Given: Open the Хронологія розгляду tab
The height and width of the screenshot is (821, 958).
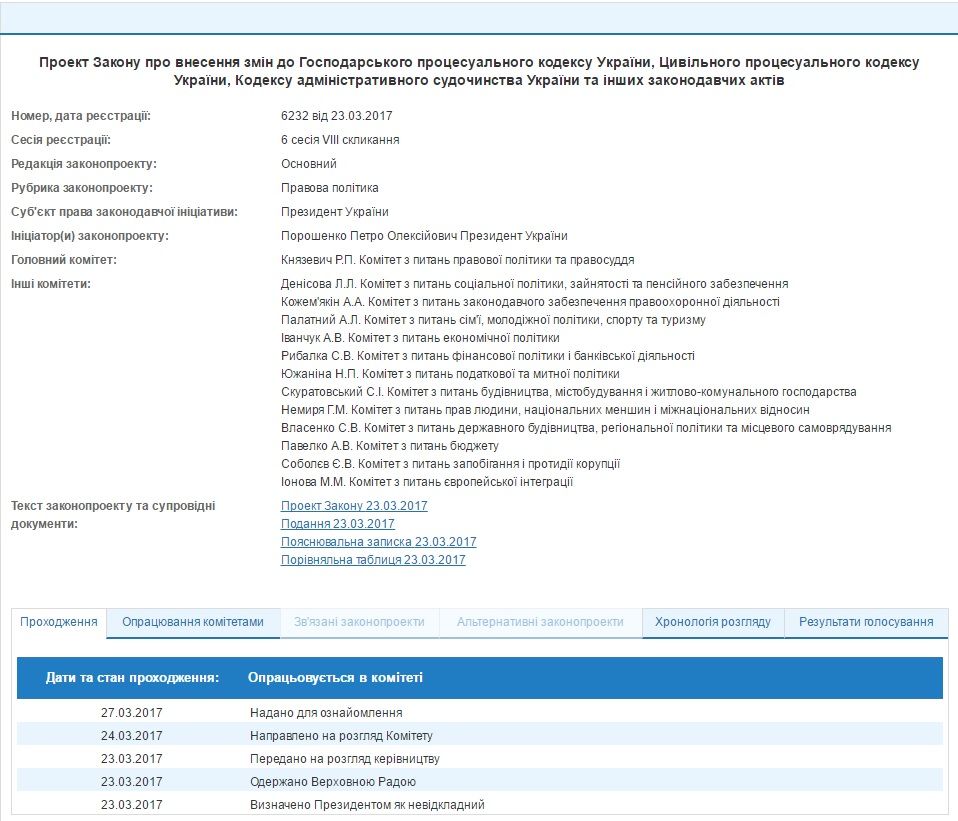Looking at the screenshot, I should (x=712, y=622).
